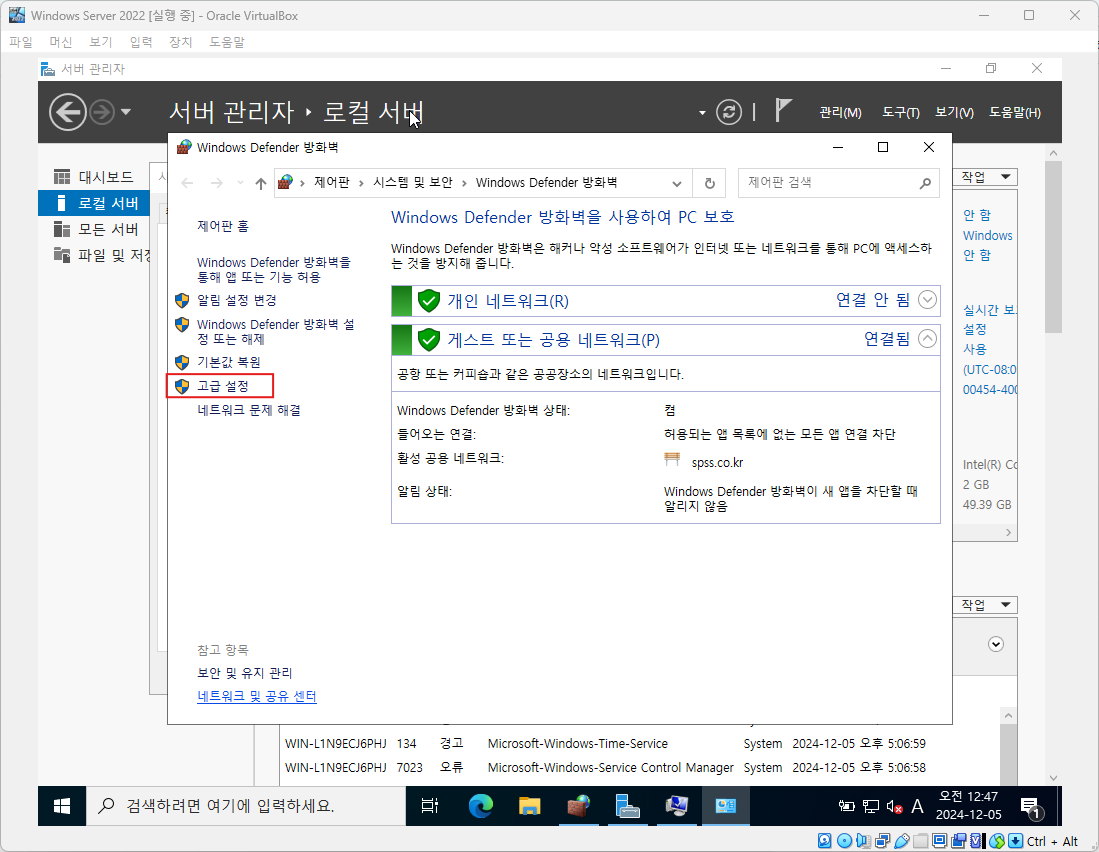Open the VirtualBox 장치 menu

pyautogui.click(x=180, y=42)
